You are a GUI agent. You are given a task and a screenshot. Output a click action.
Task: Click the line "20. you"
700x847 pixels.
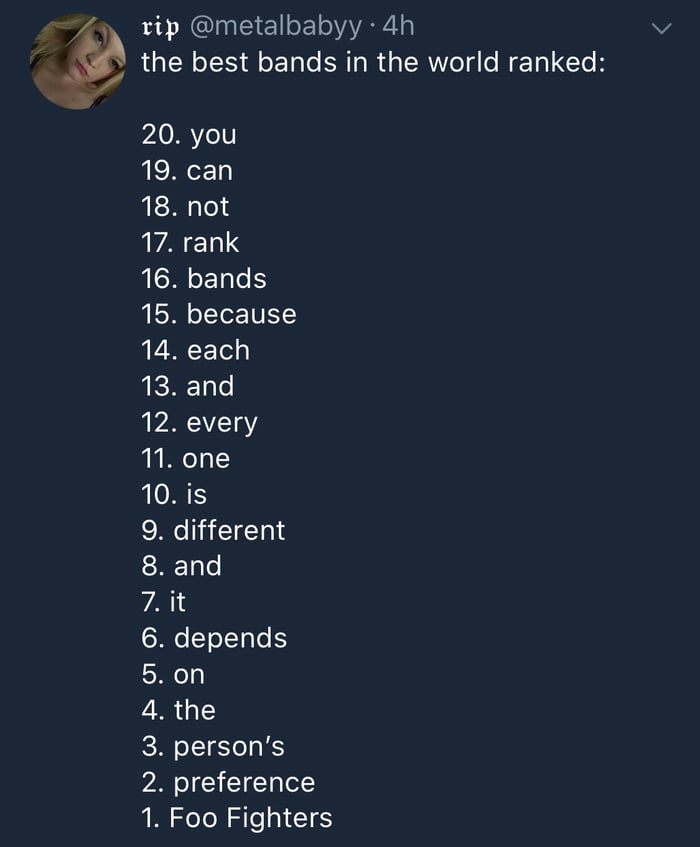click(x=189, y=134)
